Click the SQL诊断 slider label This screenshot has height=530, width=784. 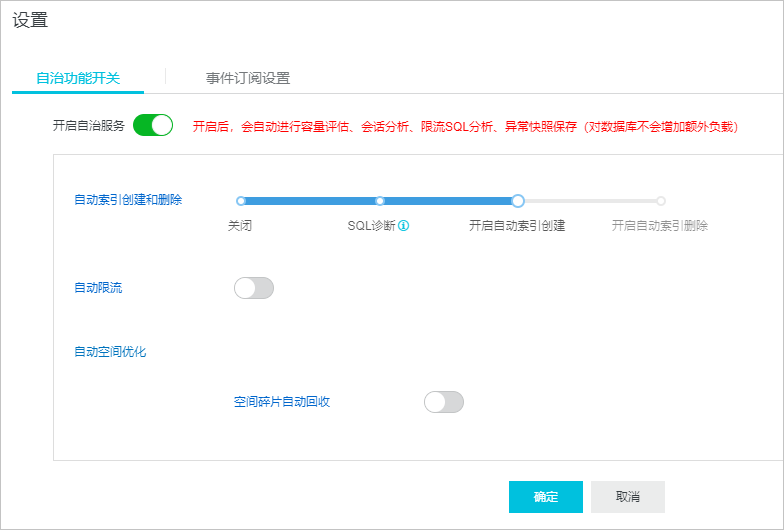coord(372,226)
